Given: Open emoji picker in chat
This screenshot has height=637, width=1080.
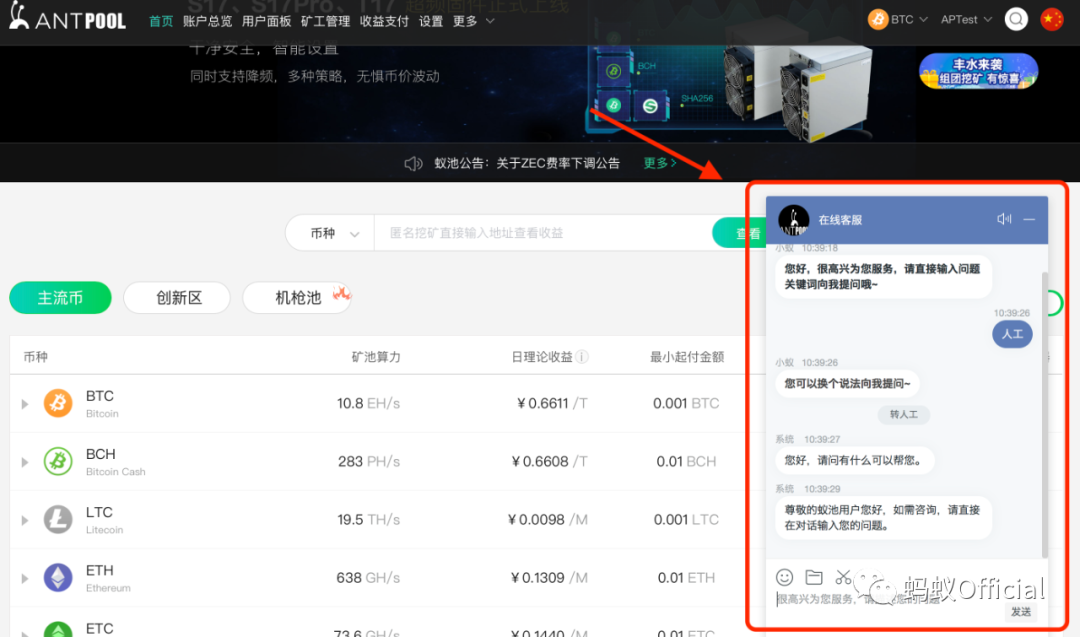Looking at the screenshot, I should [x=785, y=577].
